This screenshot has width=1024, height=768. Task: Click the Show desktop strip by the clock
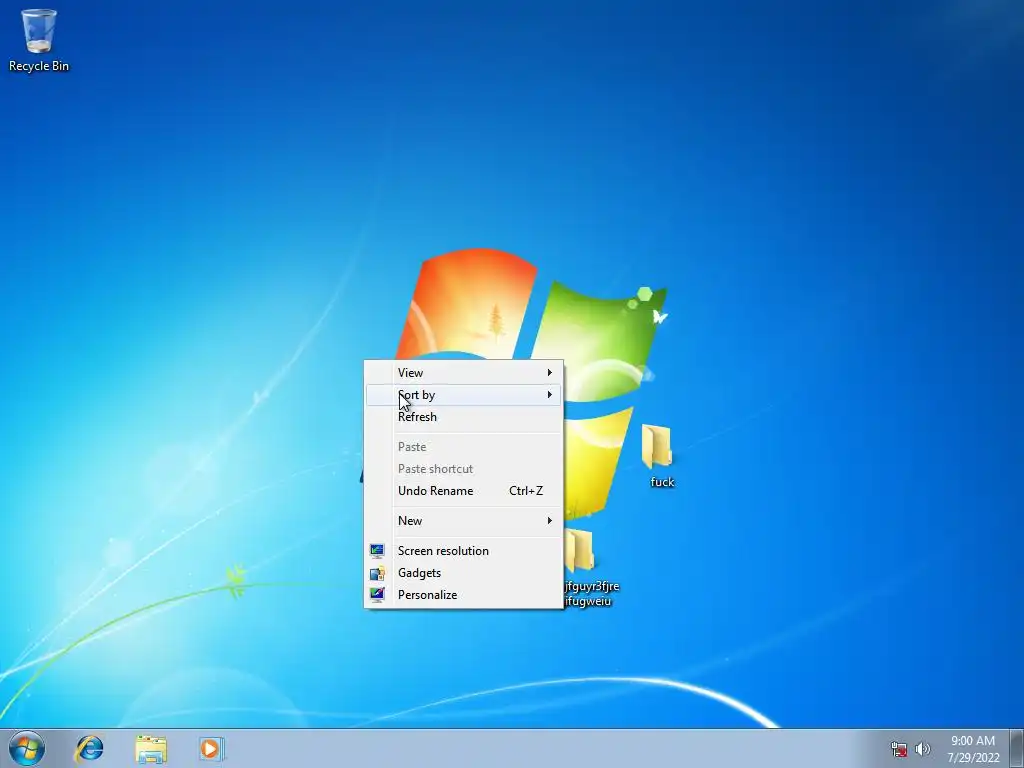pyautogui.click(x=1017, y=748)
